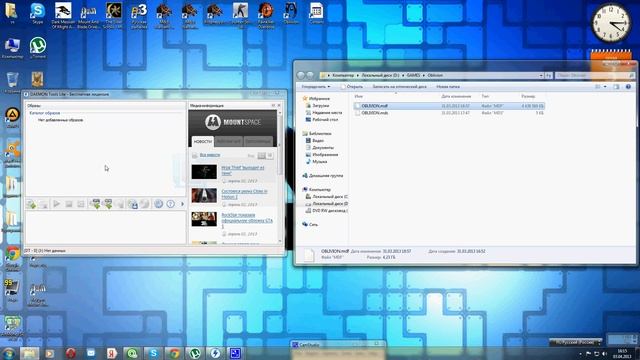
Task: Open the third MountSpace tab
Action: (x=258, y=141)
